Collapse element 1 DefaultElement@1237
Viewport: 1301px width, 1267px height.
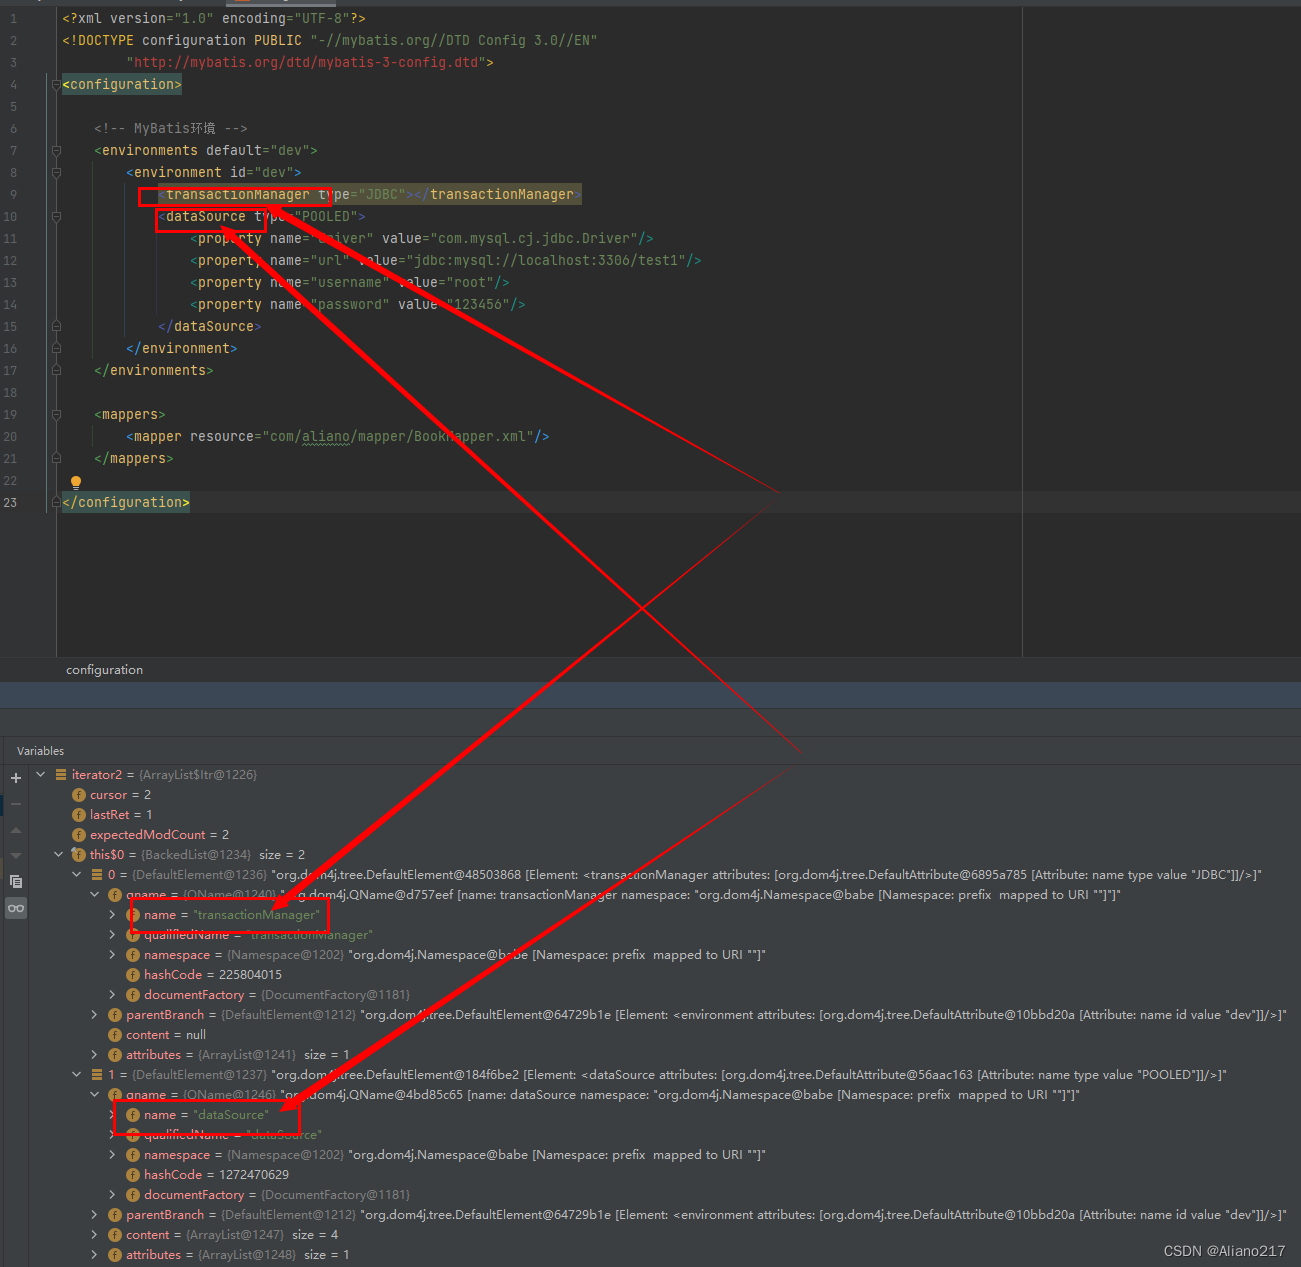point(77,1075)
